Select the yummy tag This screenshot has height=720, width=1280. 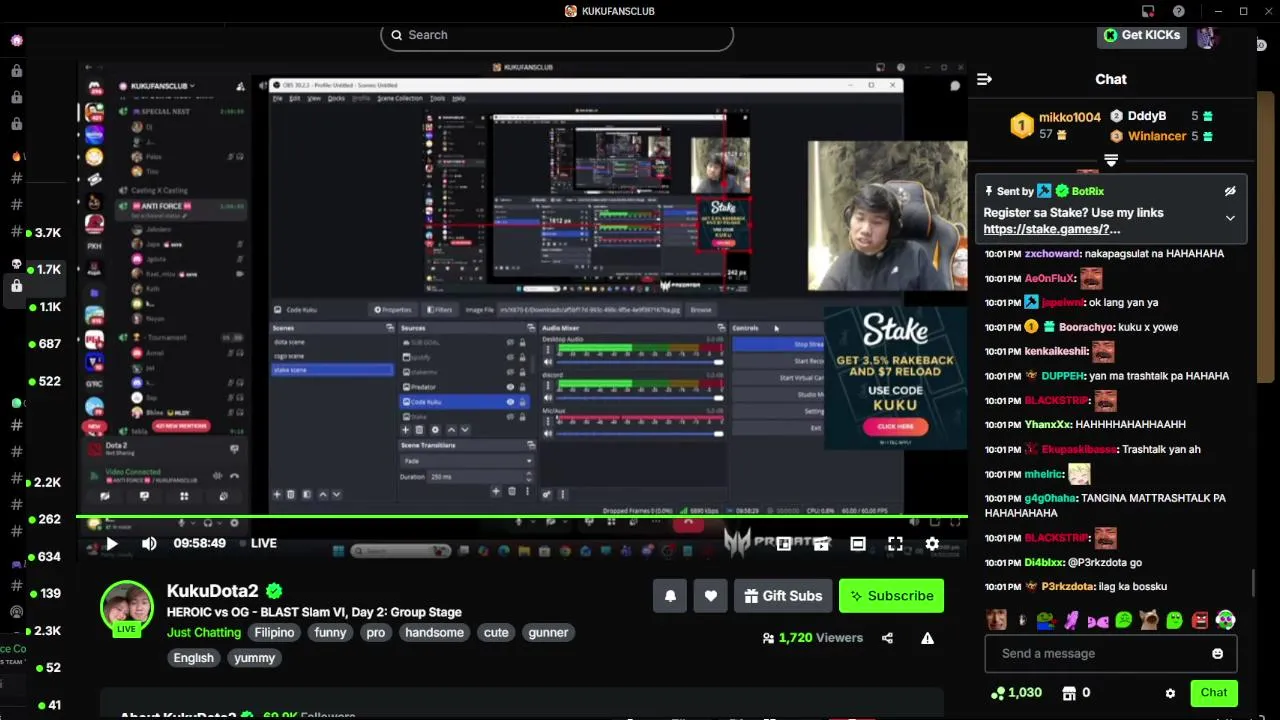click(255, 658)
